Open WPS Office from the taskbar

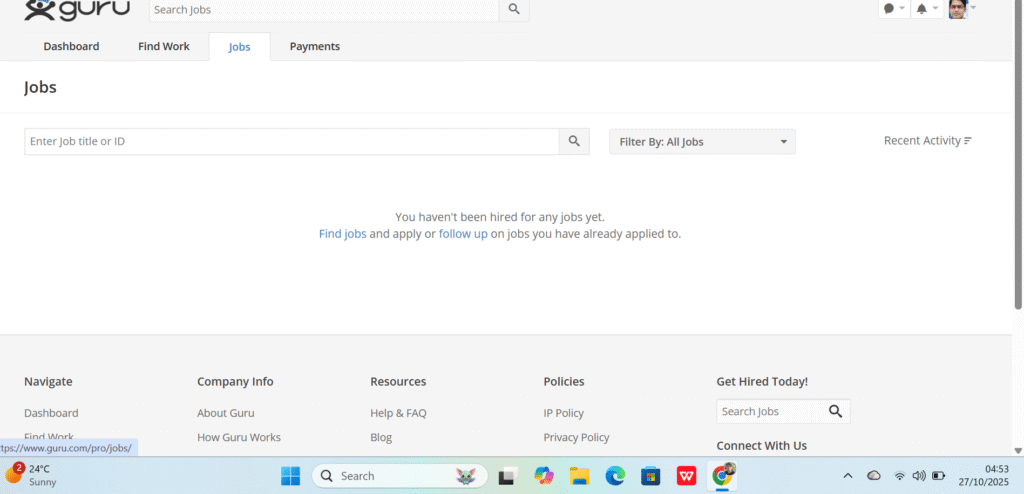687,476
